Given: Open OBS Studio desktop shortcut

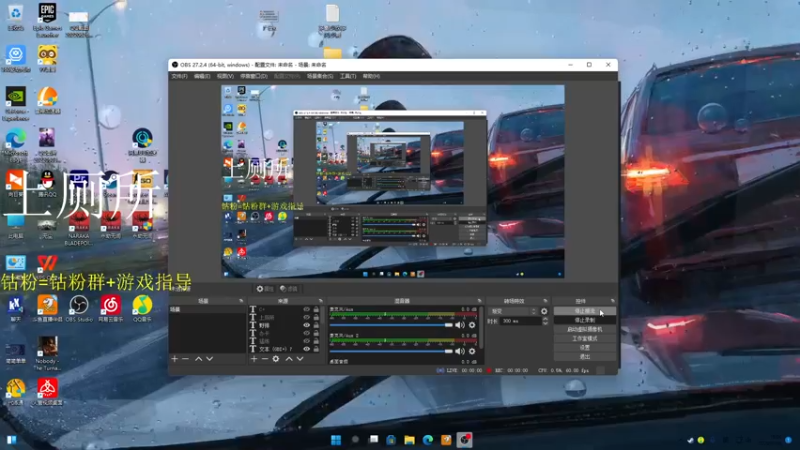Looking at the screenshot, I should [79, 308].
